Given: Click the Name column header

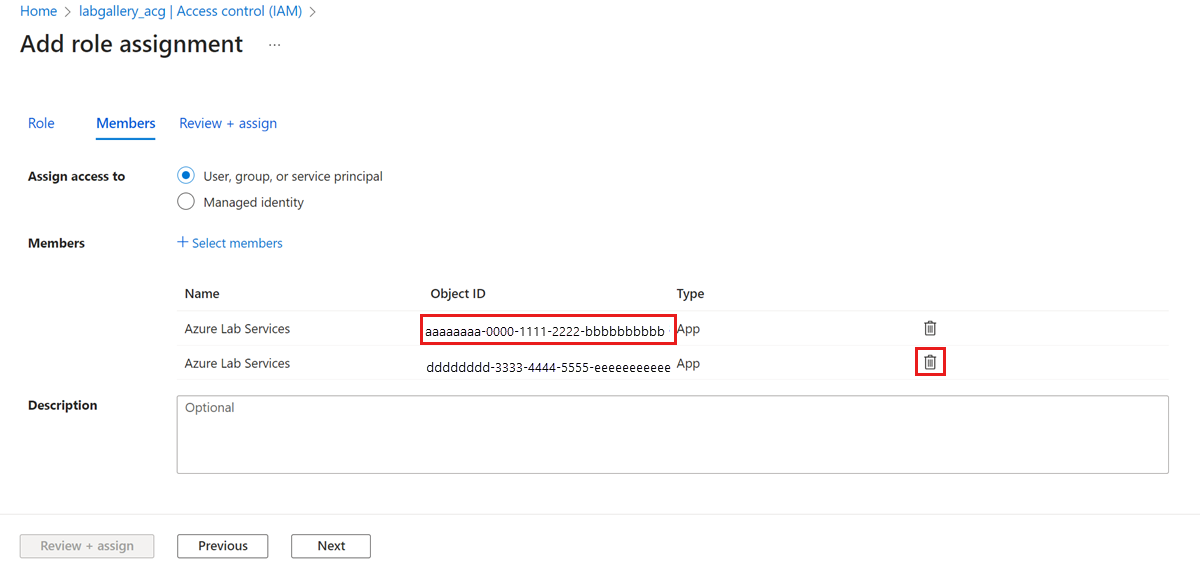Looking at the screenshot, I should 202,294.
